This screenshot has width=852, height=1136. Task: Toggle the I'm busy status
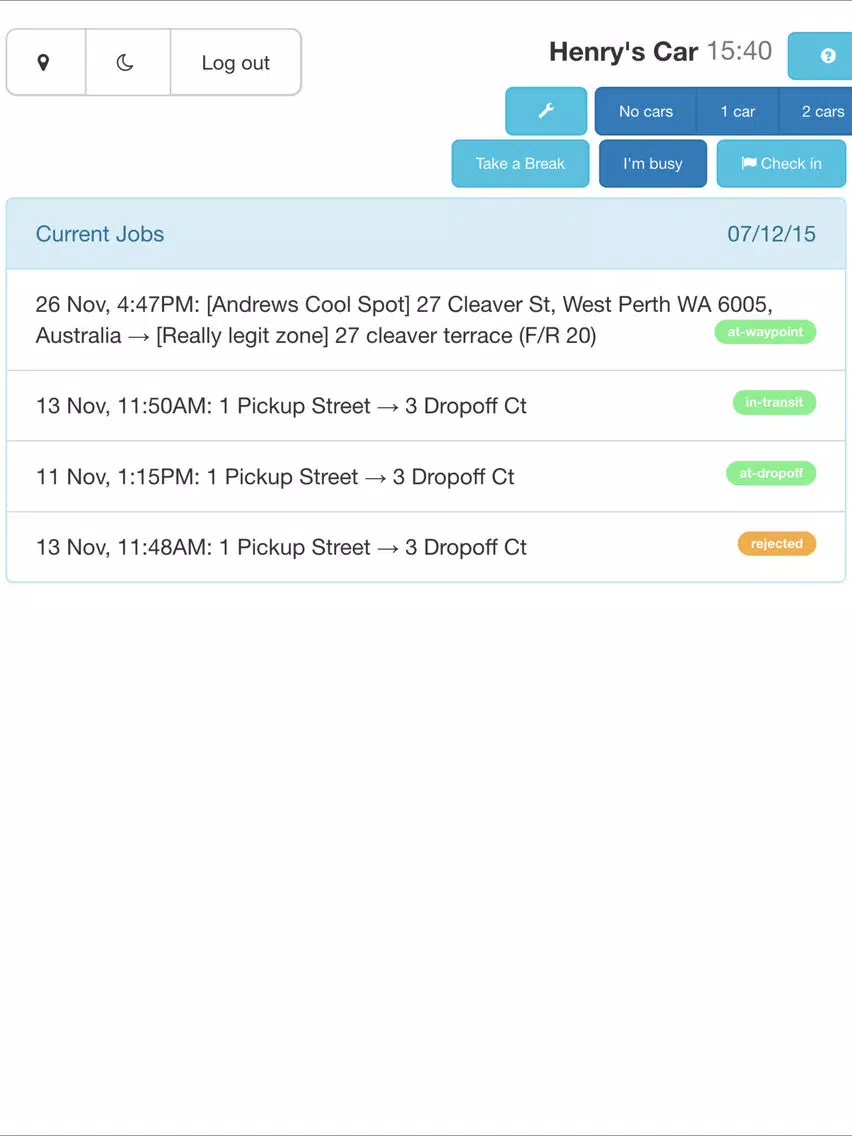(653, 163)
